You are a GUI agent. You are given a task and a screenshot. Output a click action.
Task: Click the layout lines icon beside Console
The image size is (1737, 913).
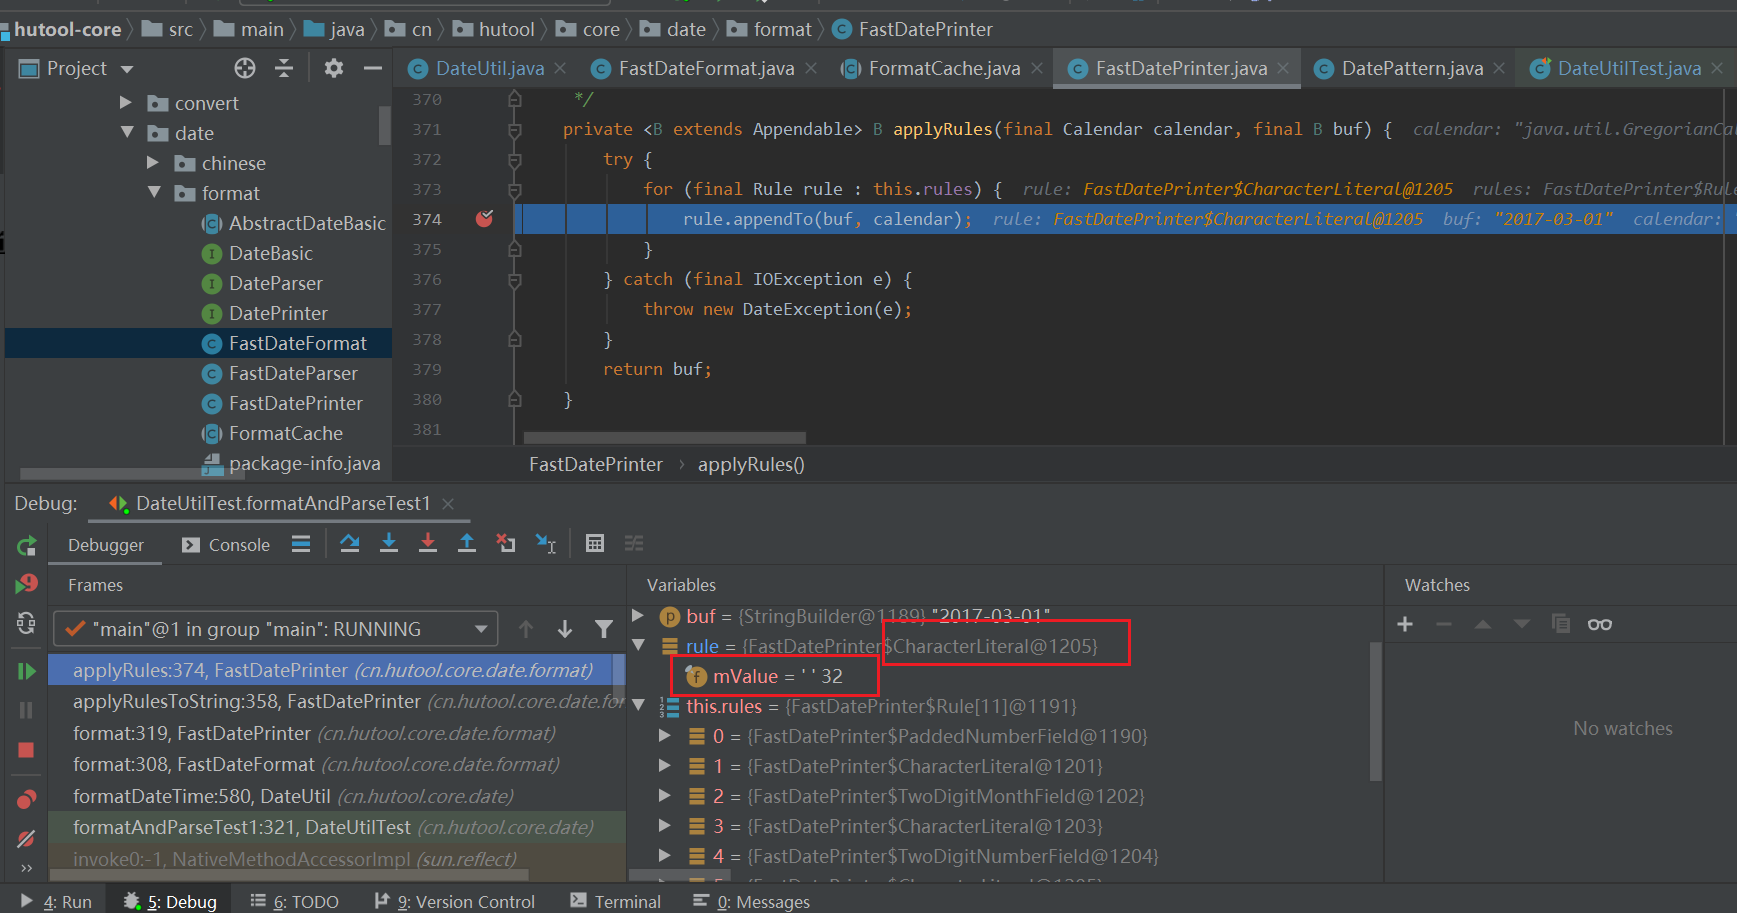(x=301, y=544)
